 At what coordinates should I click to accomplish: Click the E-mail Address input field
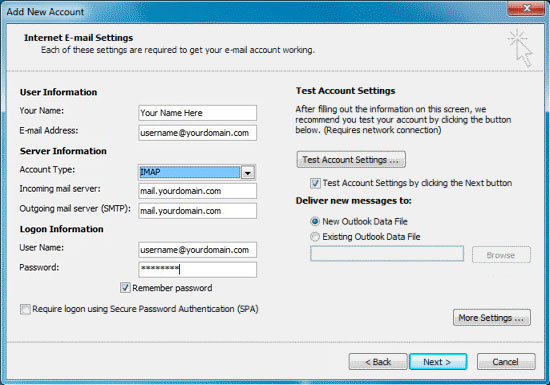point(197,133)
